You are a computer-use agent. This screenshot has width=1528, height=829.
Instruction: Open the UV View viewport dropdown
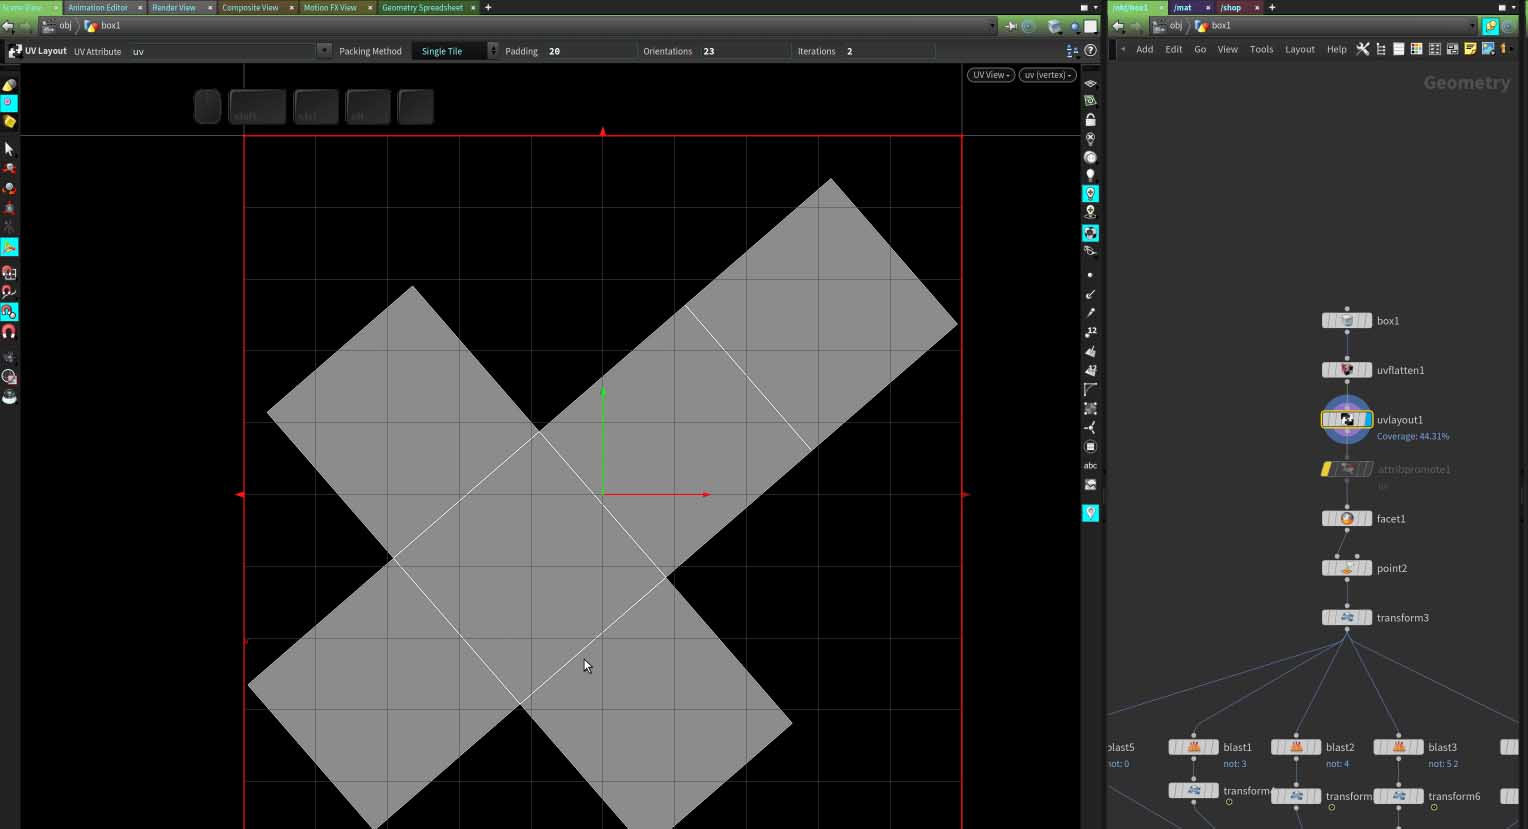tap(990, 75)
